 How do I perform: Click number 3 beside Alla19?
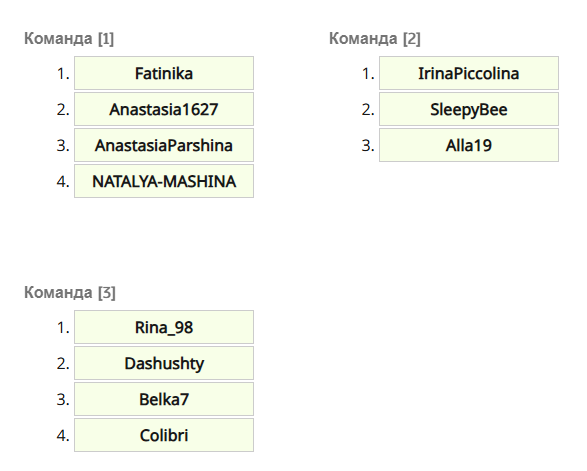tap(368, 145)
